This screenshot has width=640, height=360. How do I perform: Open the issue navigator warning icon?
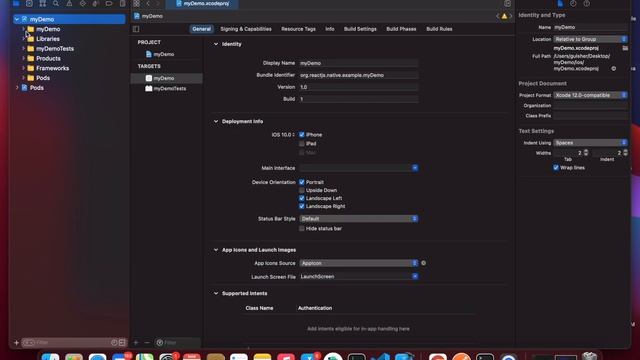(x=69, y=3)
